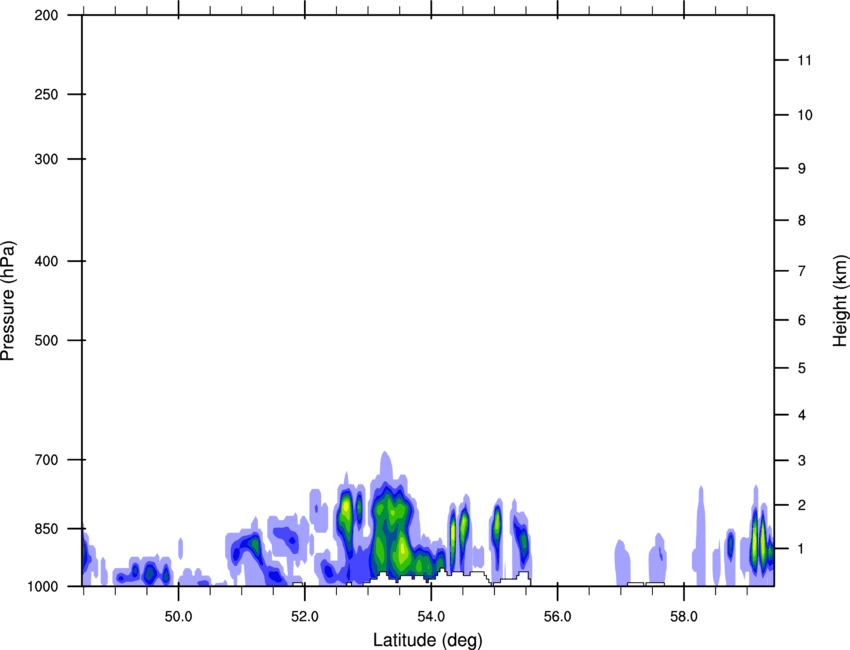Click the 'Height (km)' axis title
The height and width of the screenshot is (650, 850).
click(x=840, y=301)
